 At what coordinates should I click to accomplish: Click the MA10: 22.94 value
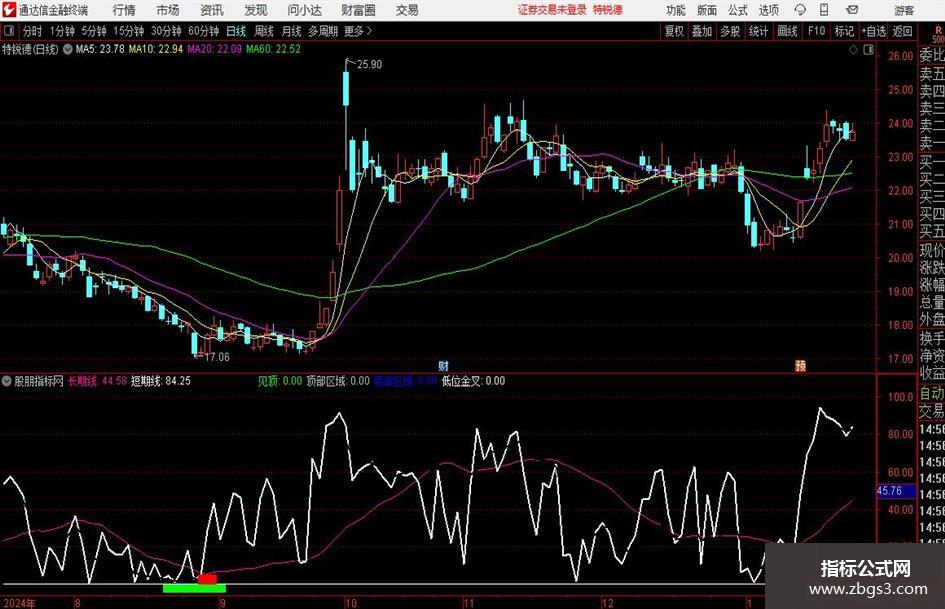tap(155, 49)
